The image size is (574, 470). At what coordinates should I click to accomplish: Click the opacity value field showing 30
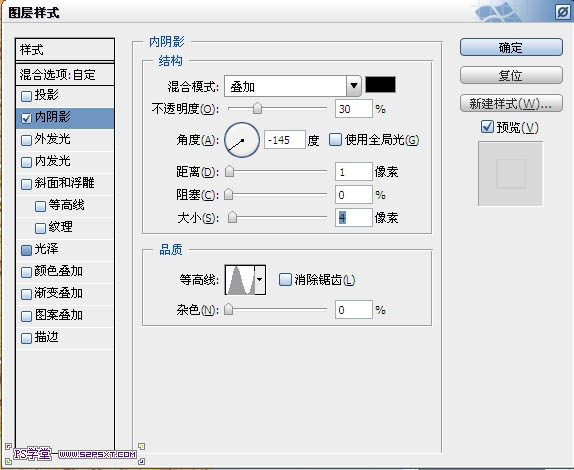(x=354, y=109)
